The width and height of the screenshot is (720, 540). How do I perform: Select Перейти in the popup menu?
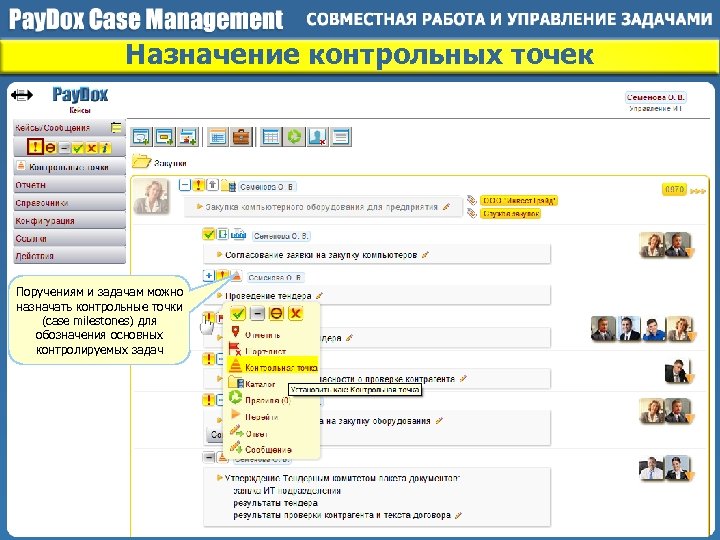(261, 416)
